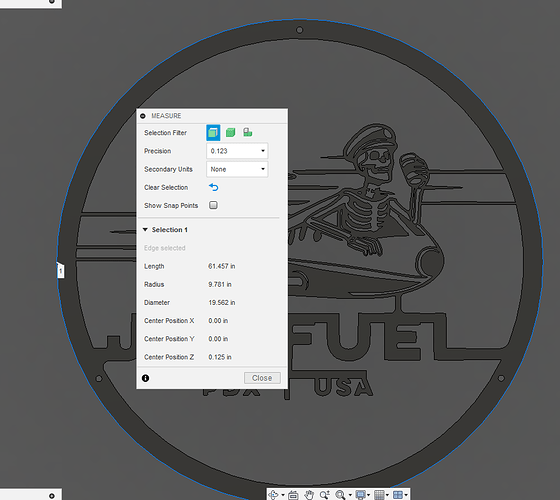Image resolution: width=560 pixels, height=500 pixels.
Task: Activate the Orbit navigation tool
Action: click(x=273, y=495)
